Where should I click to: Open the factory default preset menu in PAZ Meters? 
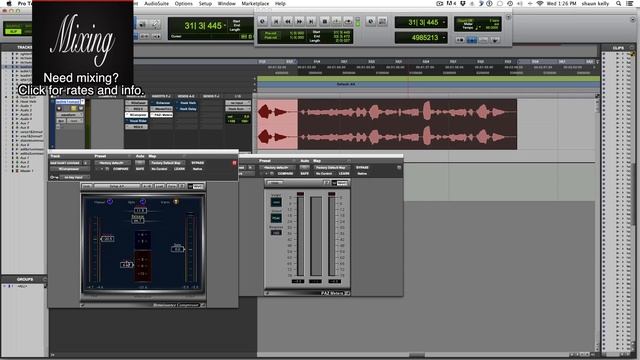pos(277,167)
